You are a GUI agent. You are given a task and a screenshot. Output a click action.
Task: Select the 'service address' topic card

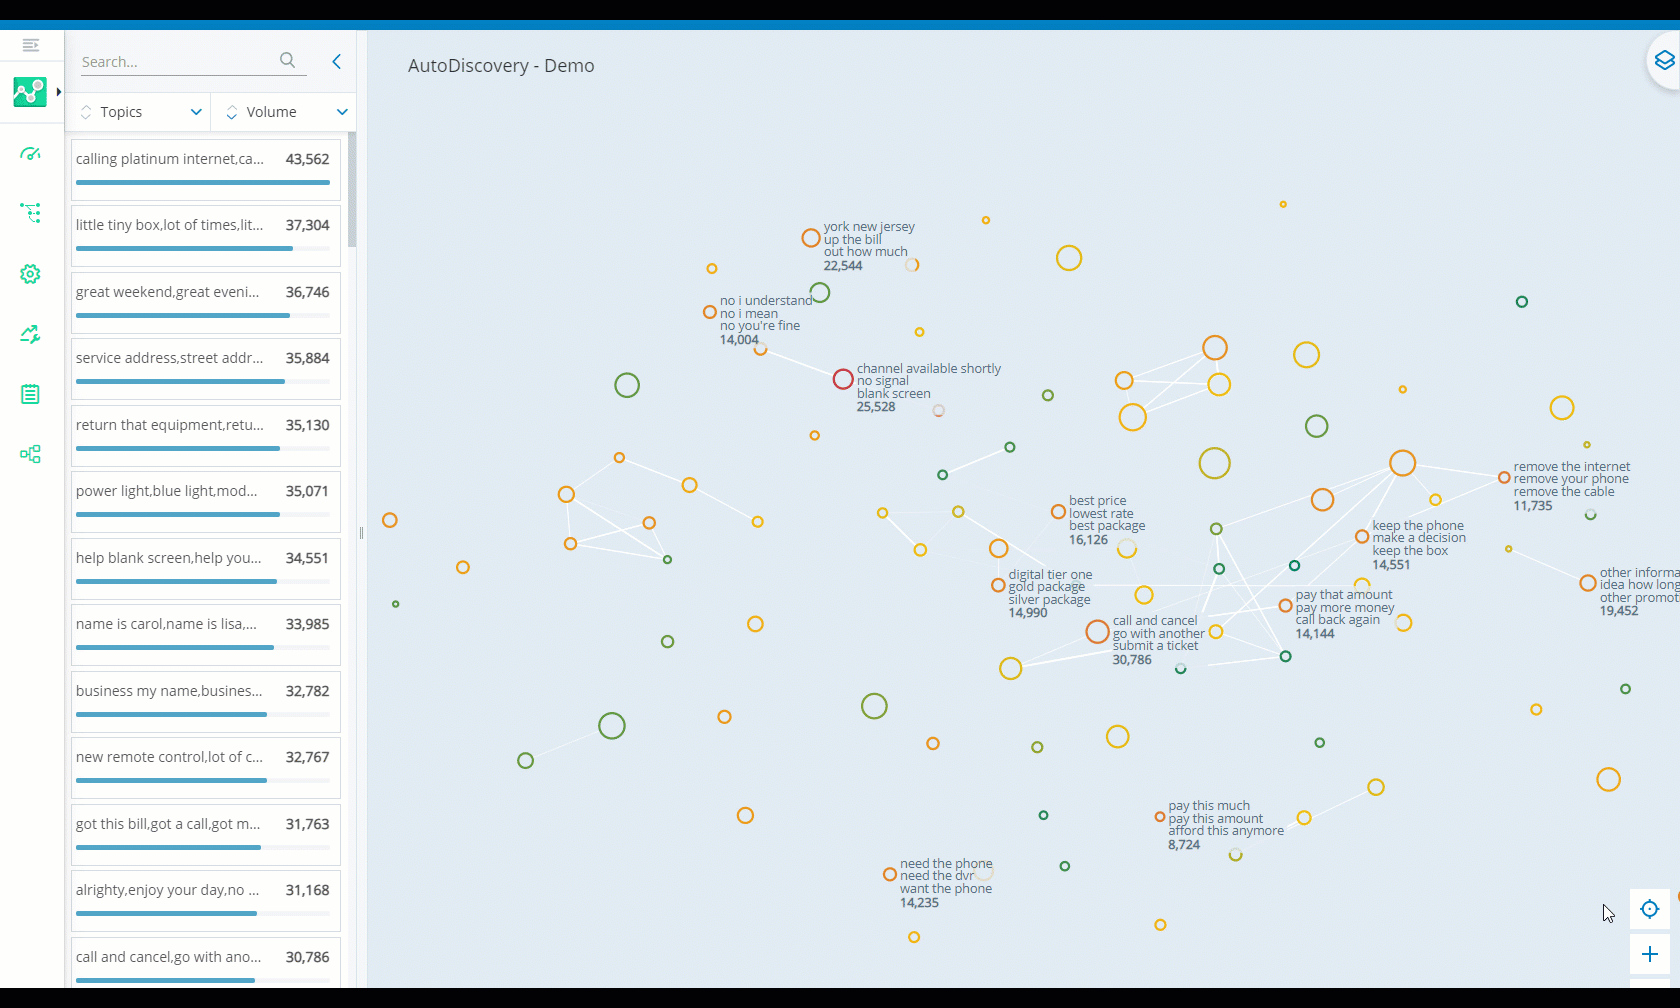pos(206,369)
